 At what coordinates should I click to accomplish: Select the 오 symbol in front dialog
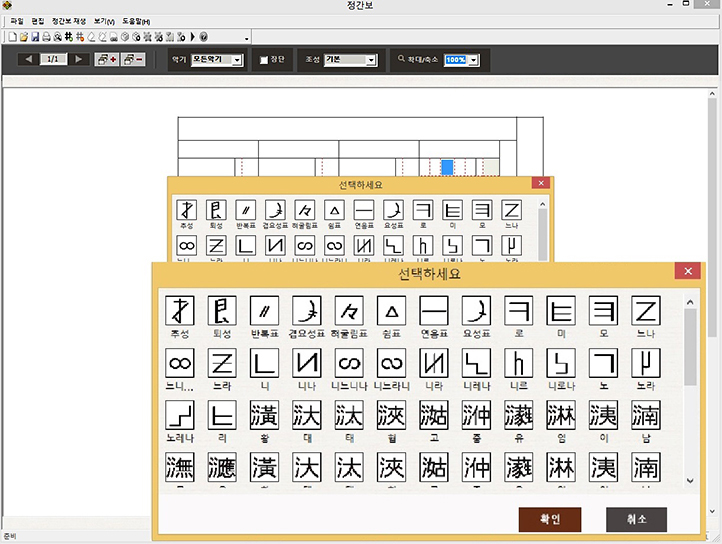coord(603,310)
